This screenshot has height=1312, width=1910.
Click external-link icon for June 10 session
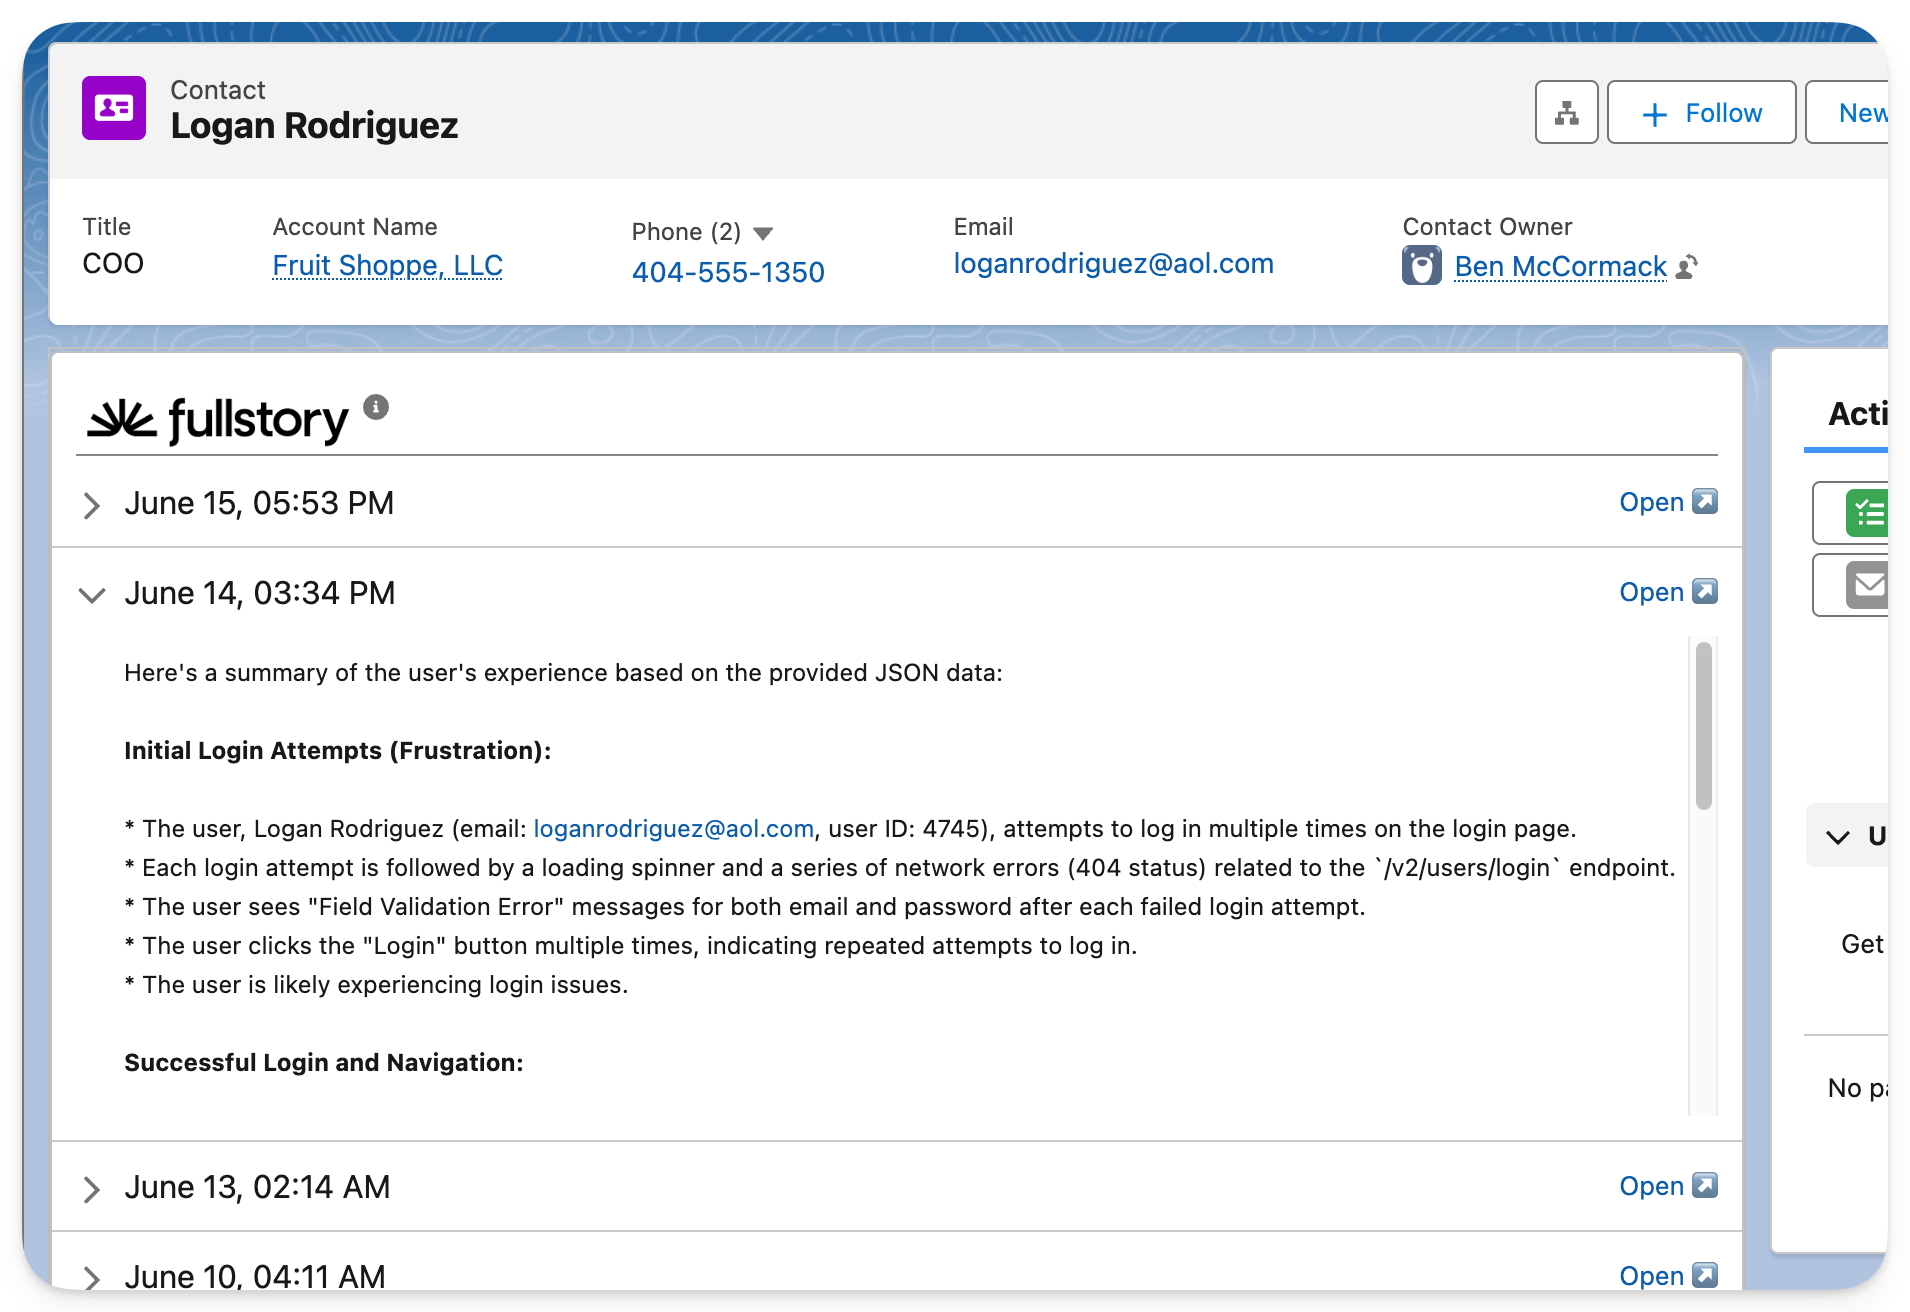(1705, 1275)
